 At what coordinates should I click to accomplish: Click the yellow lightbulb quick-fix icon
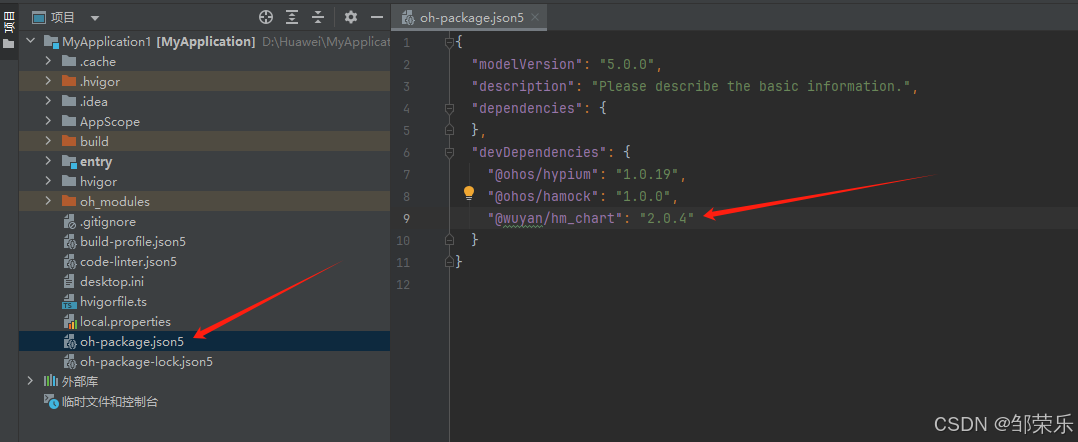pyautogui.click(x=469, y=192)
